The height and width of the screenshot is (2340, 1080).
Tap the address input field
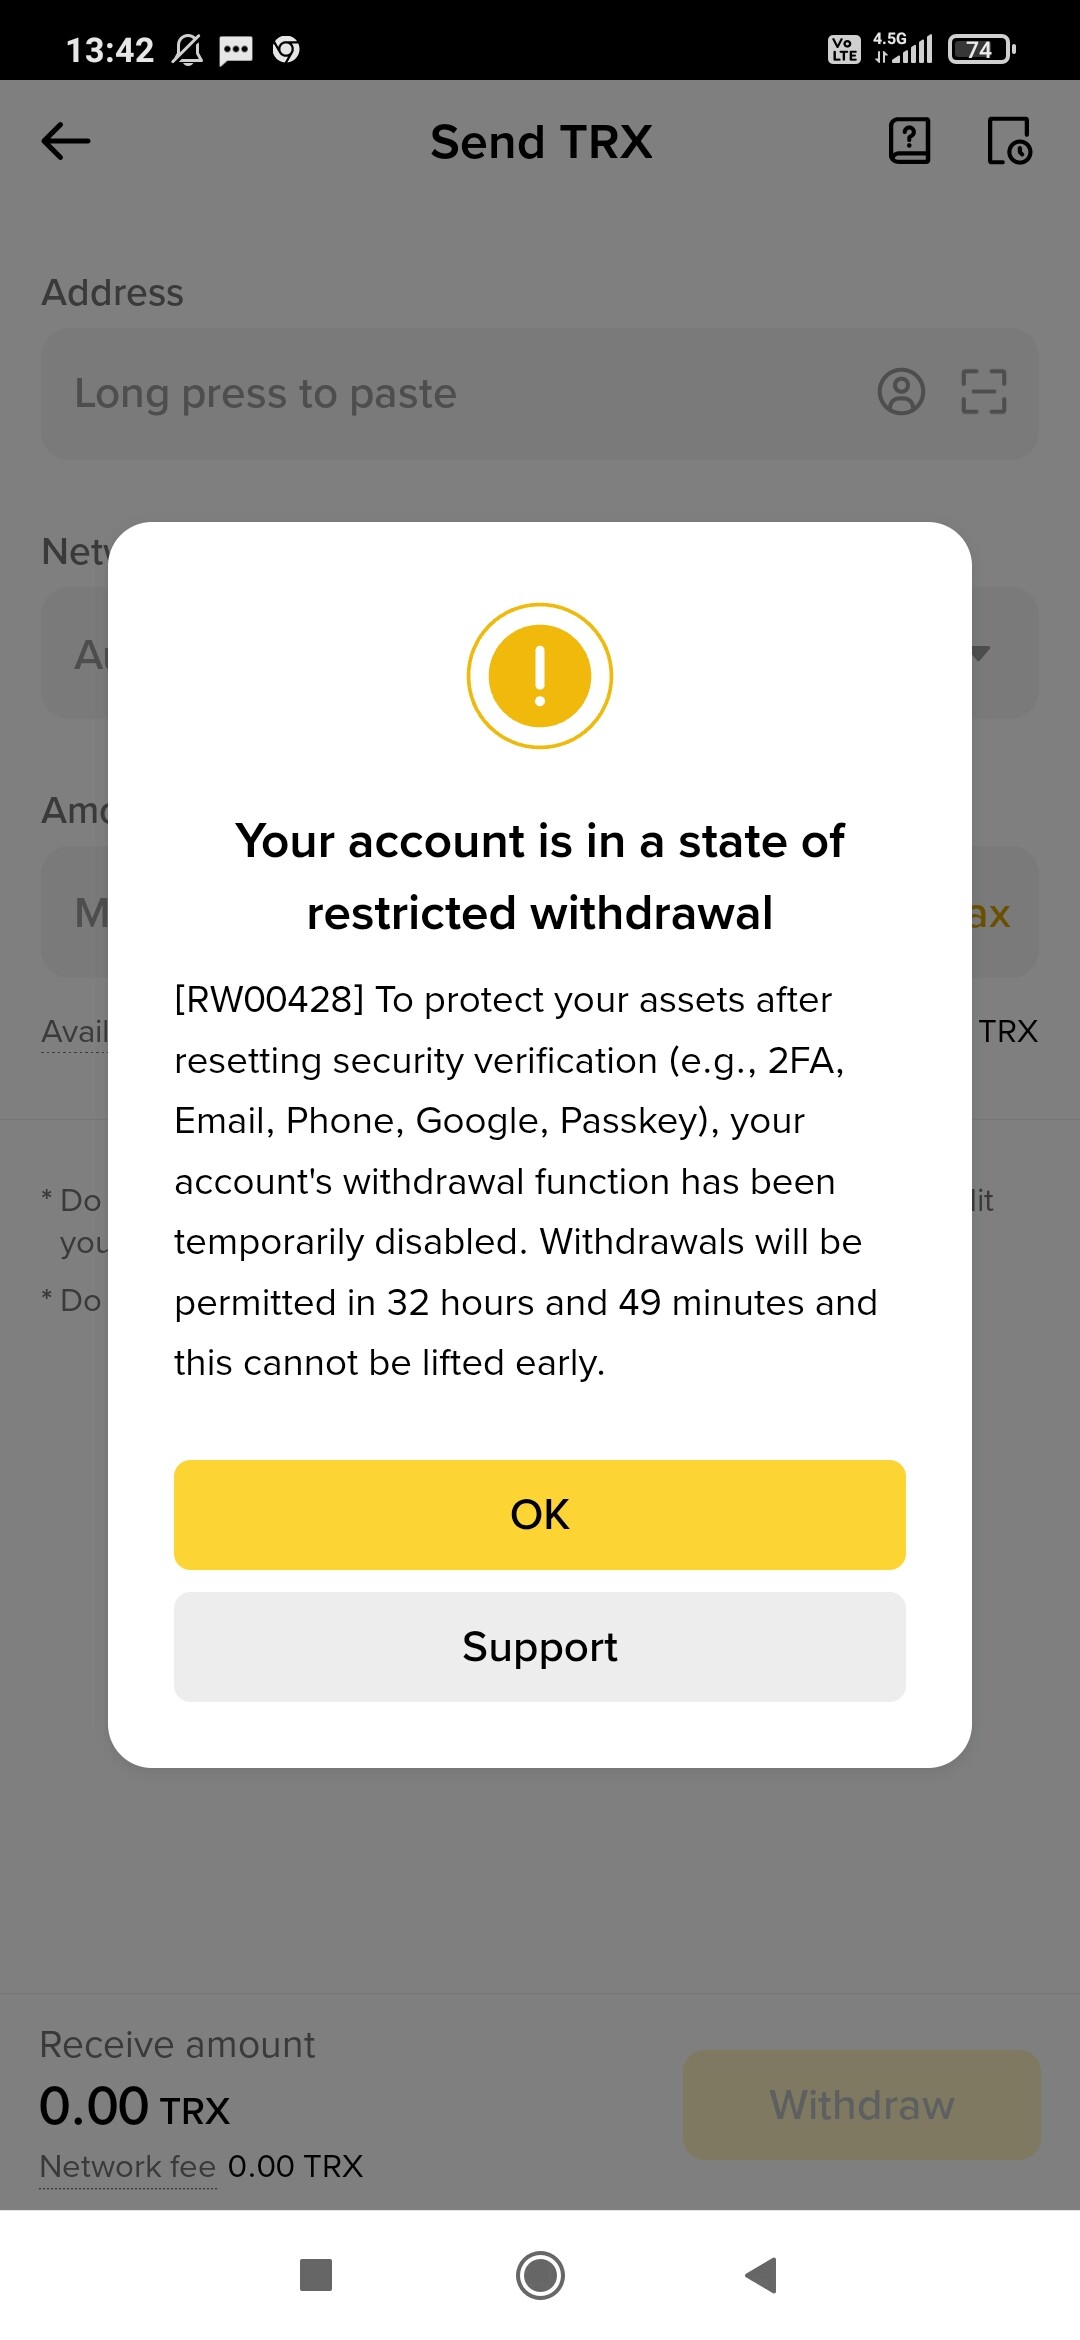(450, 394)
